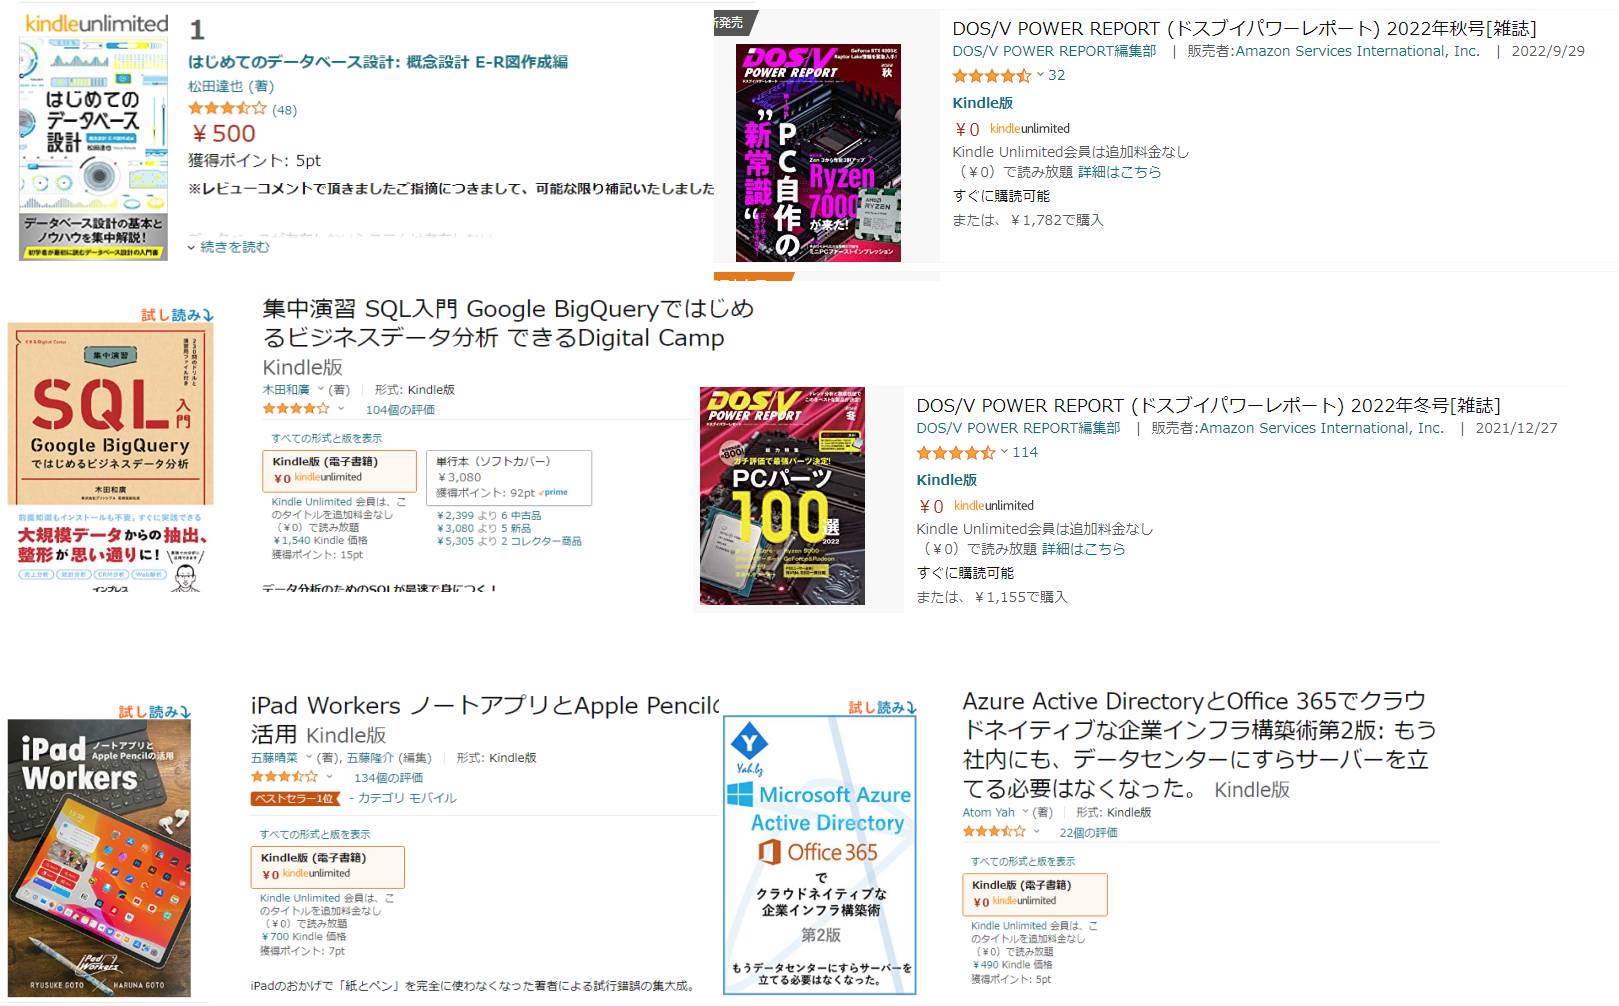Select 単行本 (ソフトカバー) format for SQL入門
Image resolution: width=1619 pixels, height=1006 pixels.
point(509,476)
